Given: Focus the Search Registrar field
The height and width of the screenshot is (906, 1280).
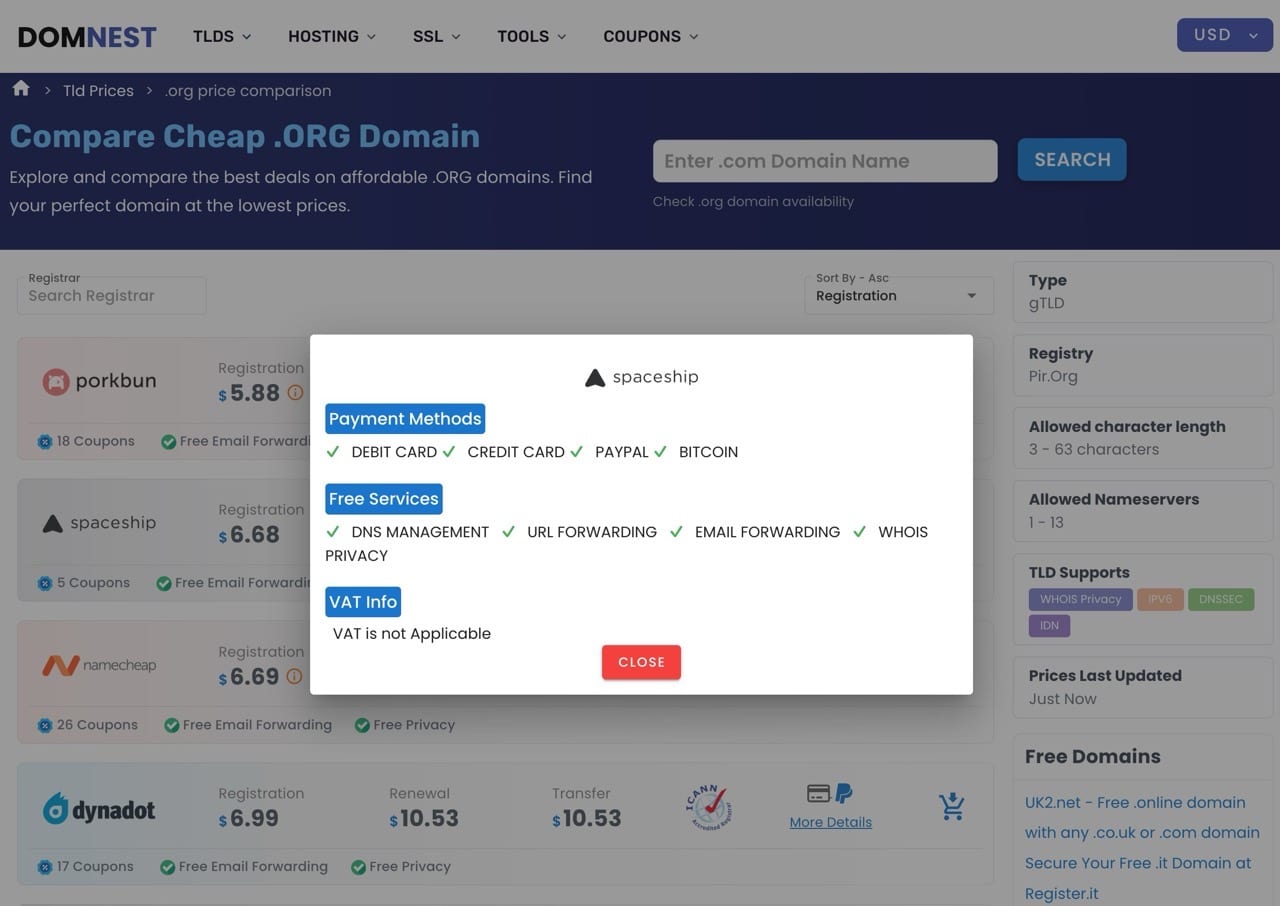Looking at the screenshot, I should (x=111, y=296).
